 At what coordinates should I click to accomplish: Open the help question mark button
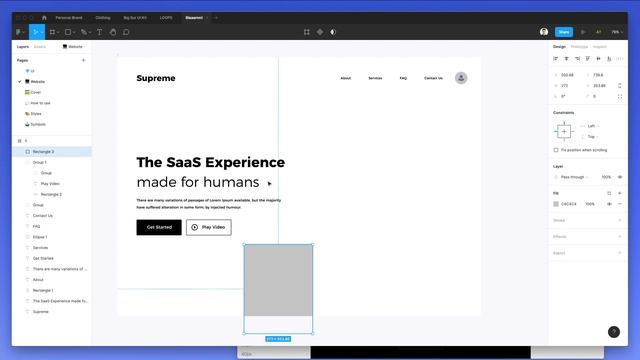pos(613,332)
